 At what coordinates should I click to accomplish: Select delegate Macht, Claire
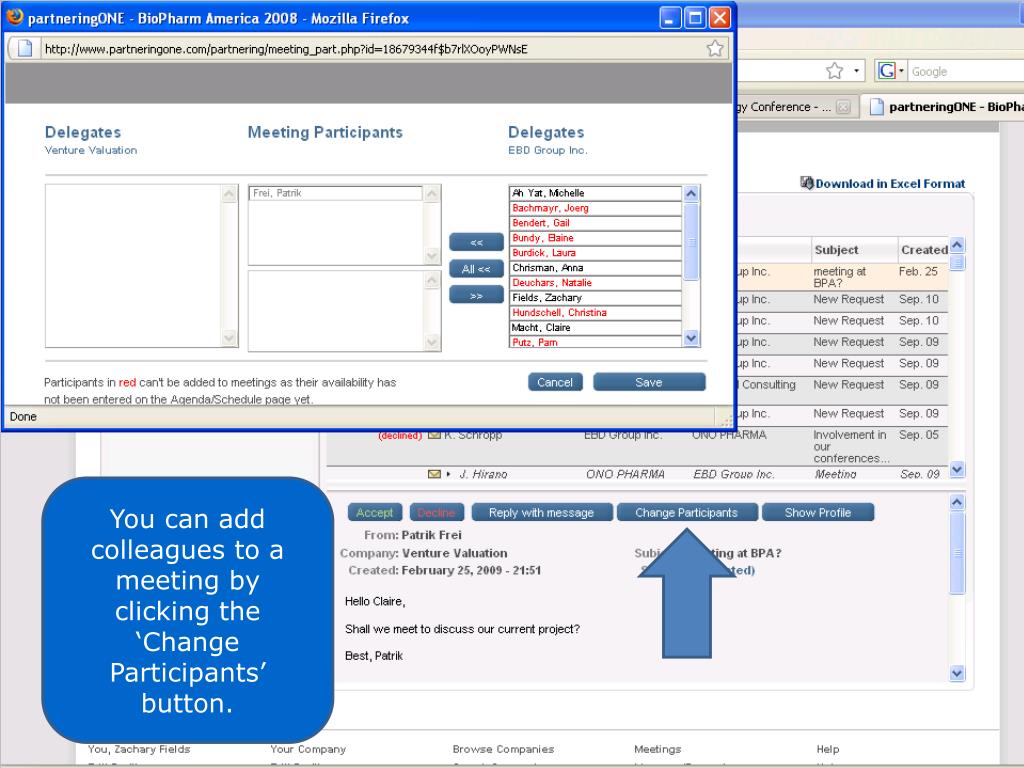[x=595, y=328]
